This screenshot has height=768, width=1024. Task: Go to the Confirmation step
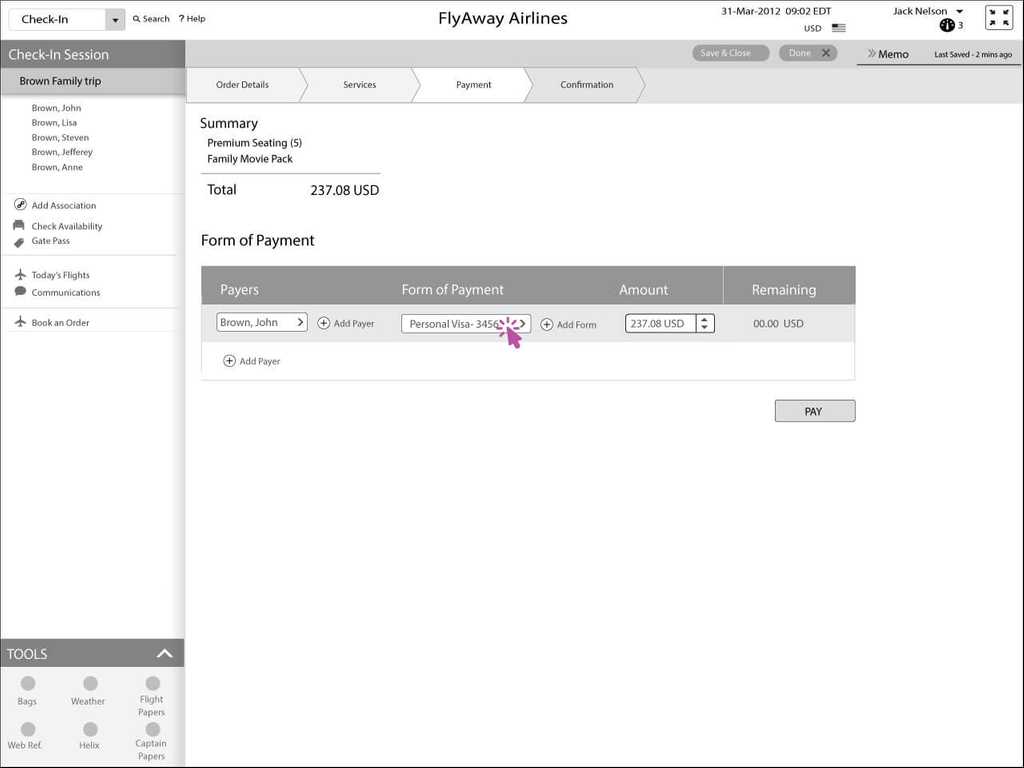(586, 85)
